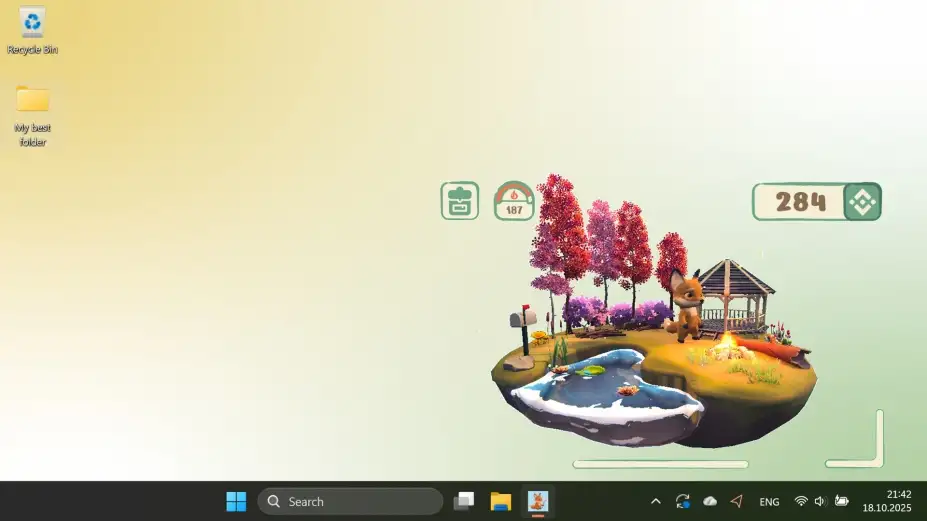Click the taskbar Search box

(x=350, y=501)
